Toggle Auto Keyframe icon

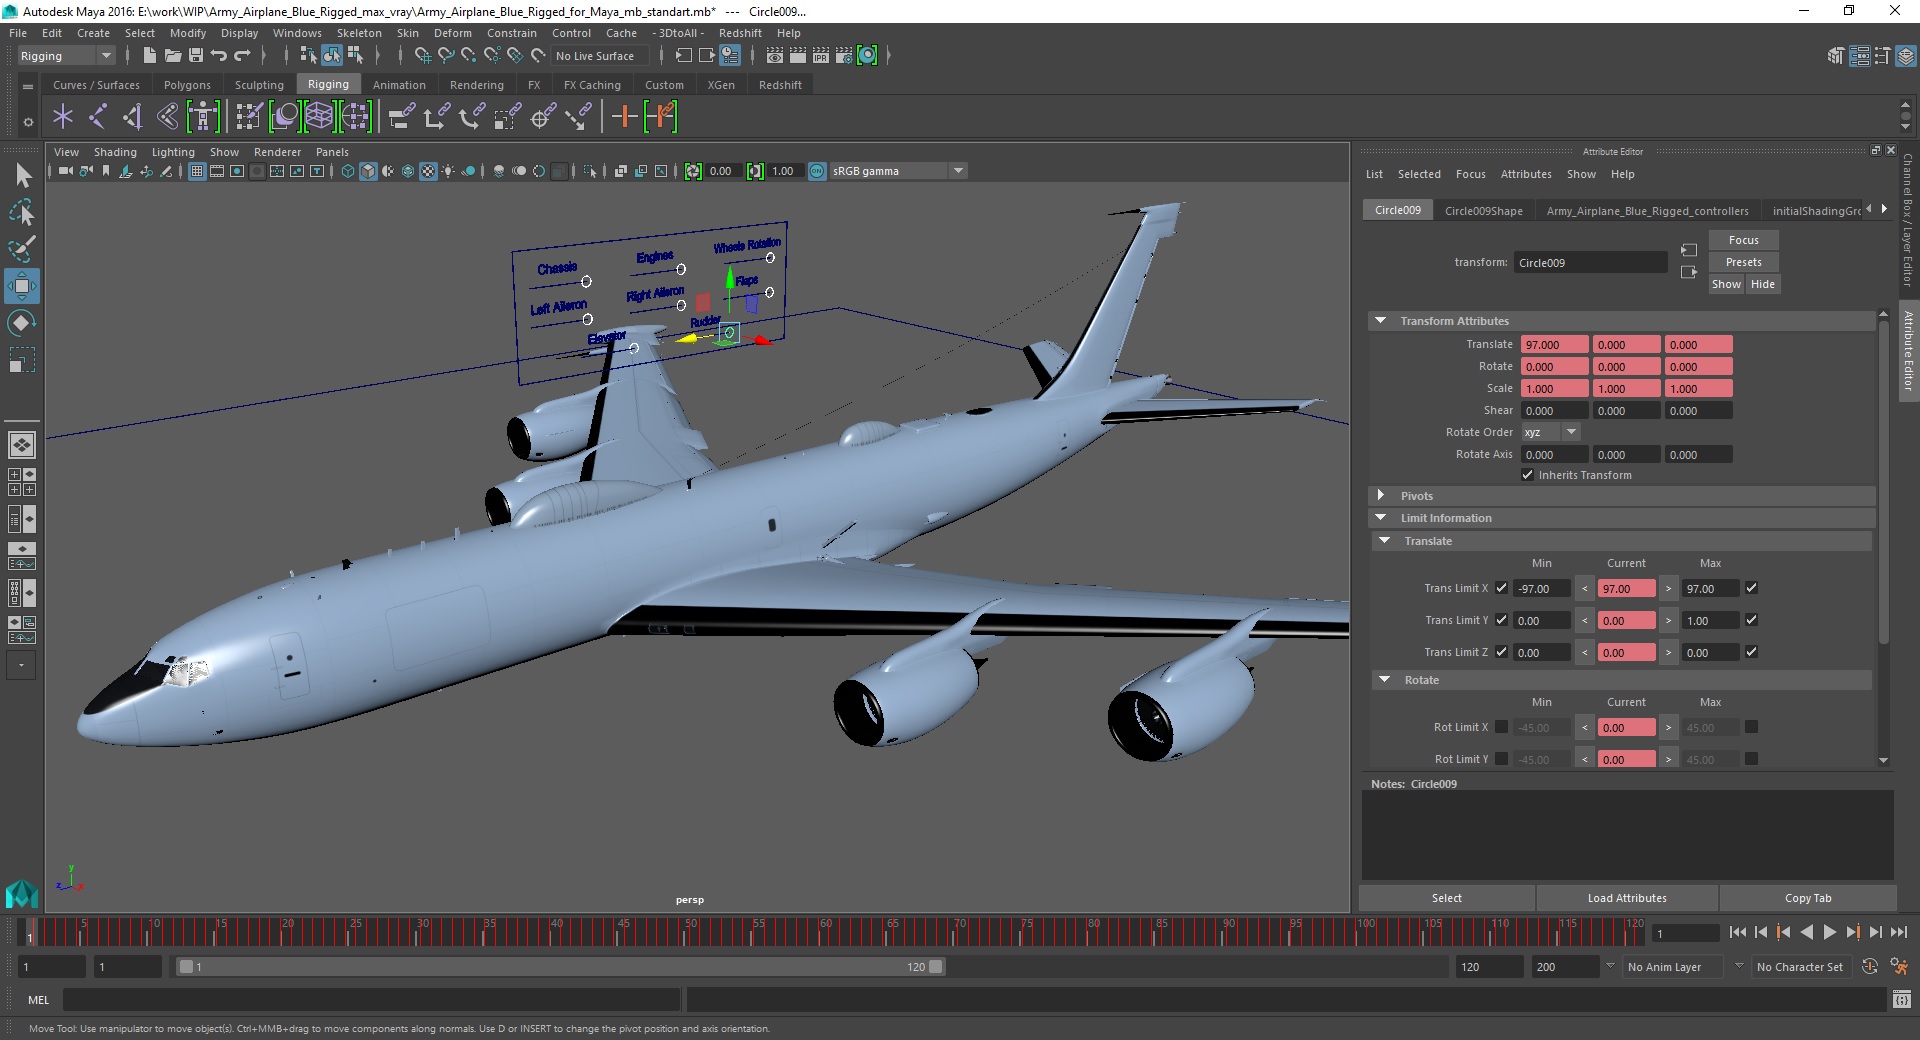pyautogui.click(x=1869, y=967)
